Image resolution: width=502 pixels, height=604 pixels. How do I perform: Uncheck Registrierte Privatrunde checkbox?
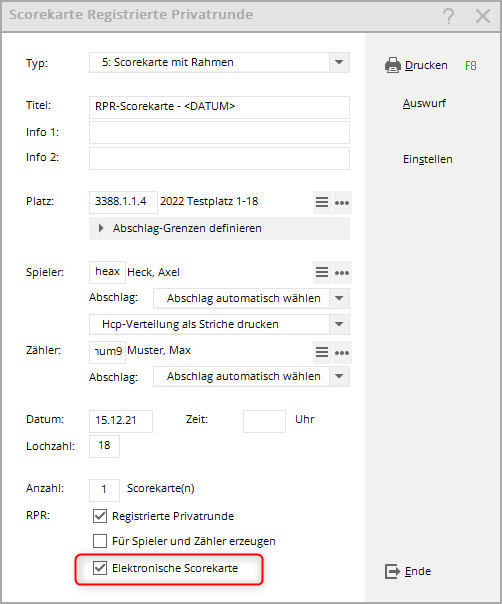click(x=100, y=516)
